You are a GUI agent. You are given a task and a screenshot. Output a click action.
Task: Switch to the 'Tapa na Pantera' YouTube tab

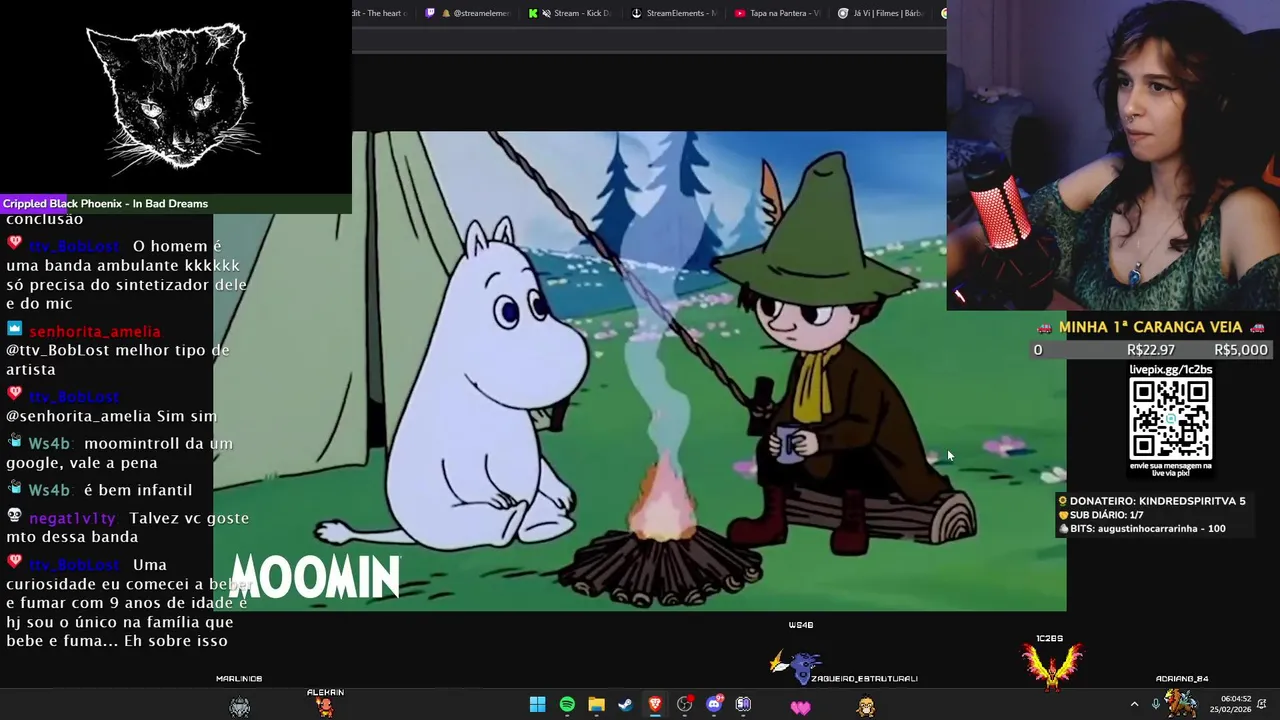778,13
